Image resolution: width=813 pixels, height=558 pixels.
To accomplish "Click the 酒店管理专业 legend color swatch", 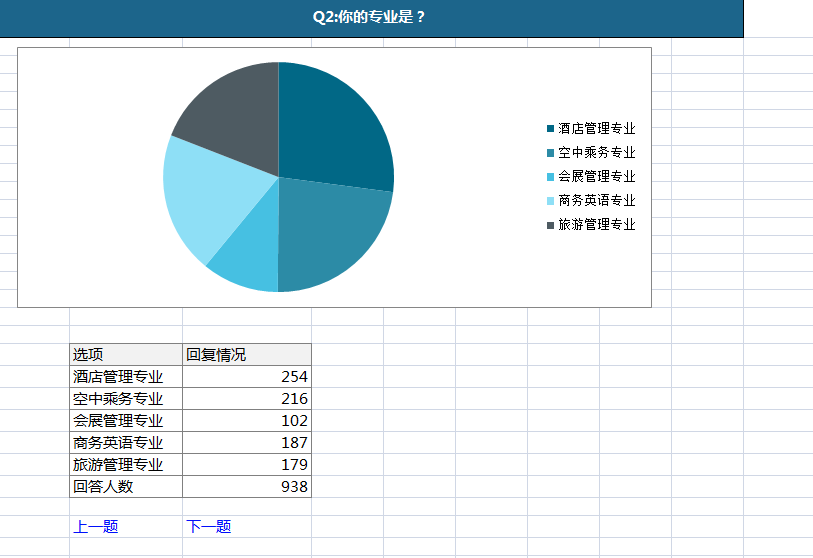I will click(550, 129).
